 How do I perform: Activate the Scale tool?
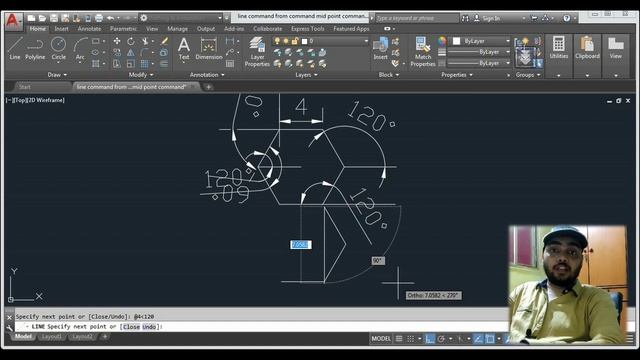131,64
